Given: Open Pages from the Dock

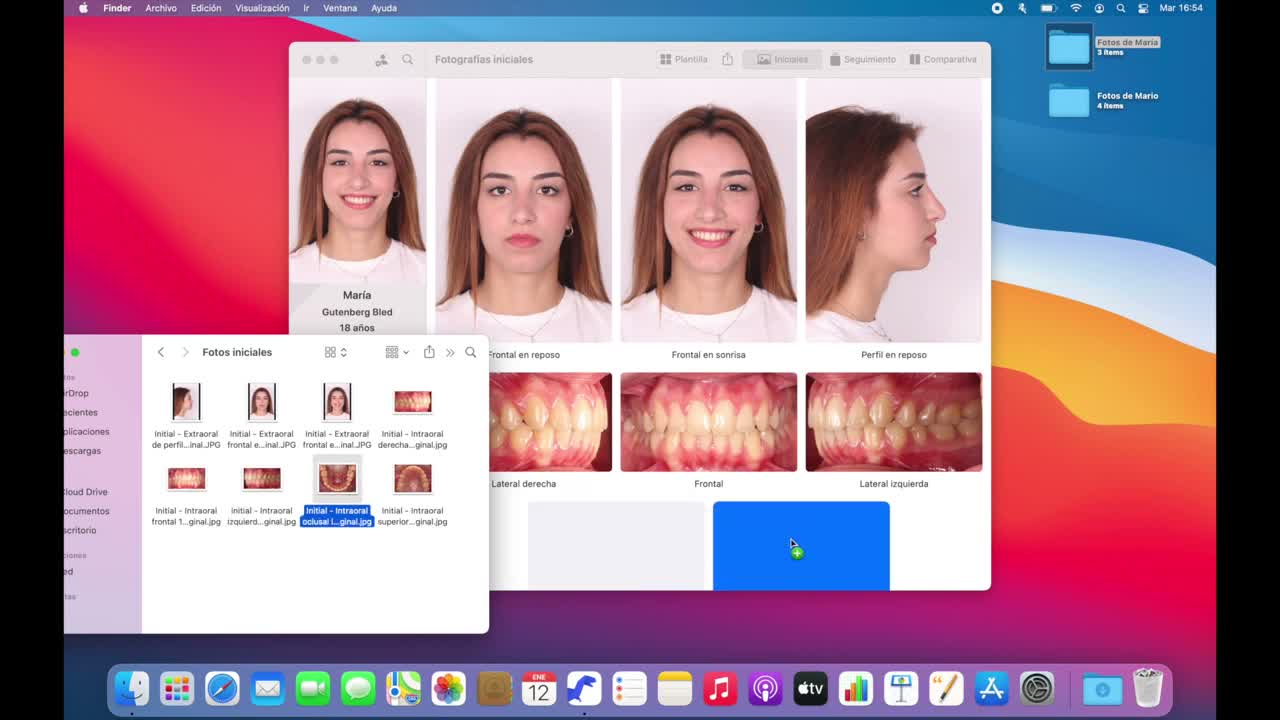Looking at the screenshot, I should click(946, 688).
